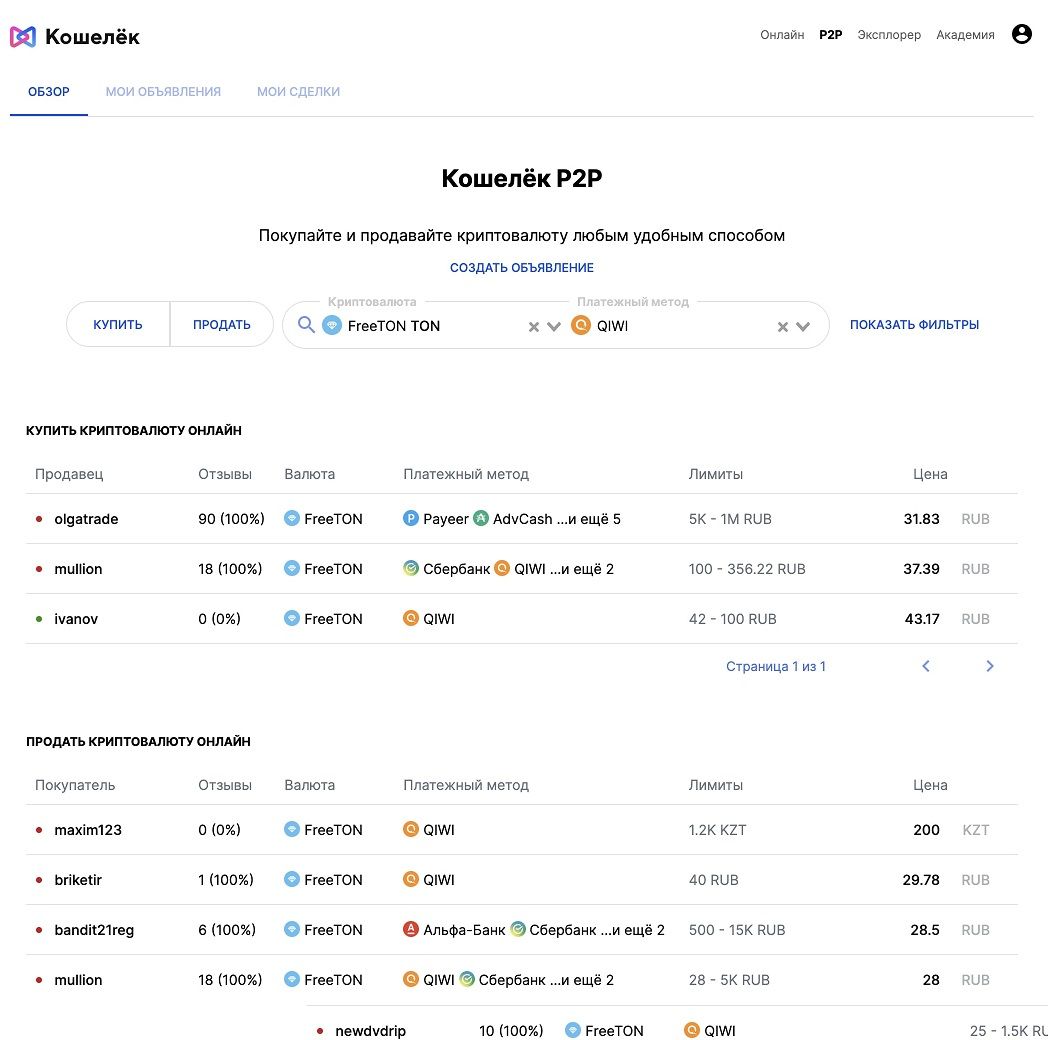Expand the cryptocurrency dropdown arrow
Viewport: 1048px width, 1040px height.
[x=553, y=327]
